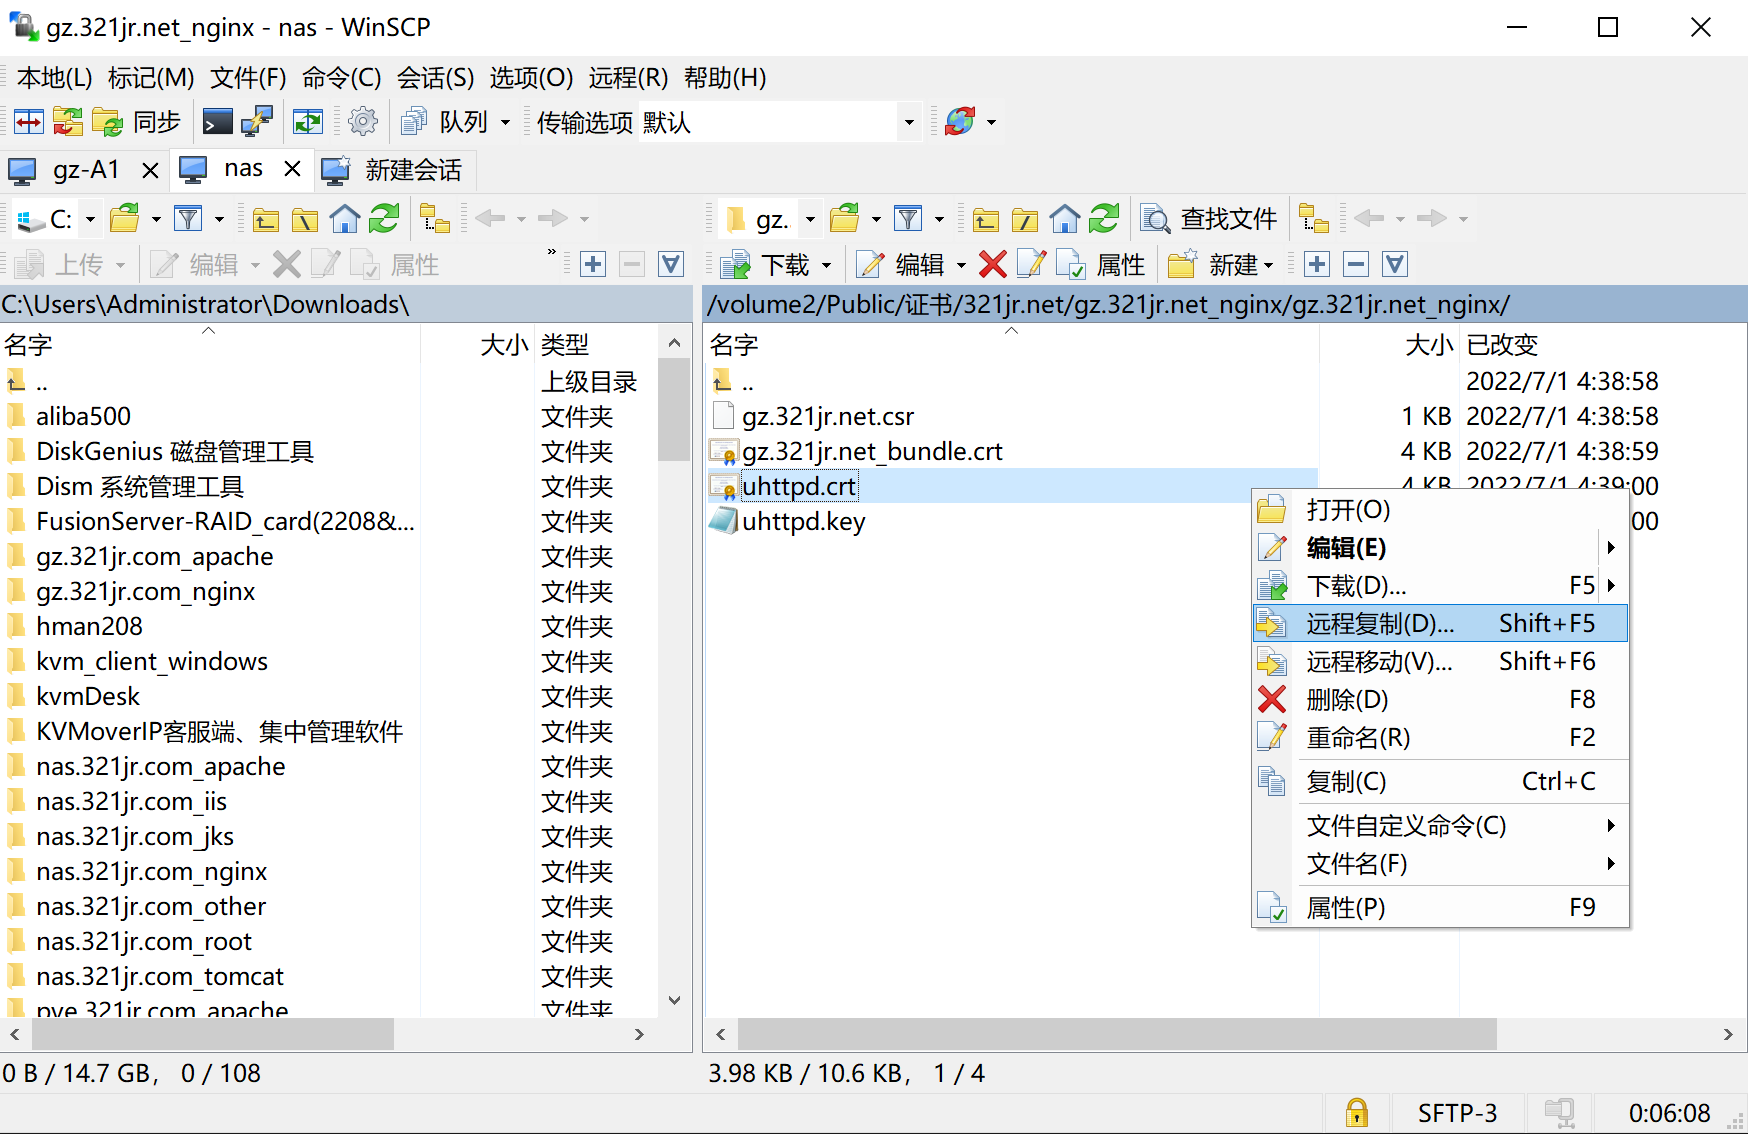Viewport: 1748px width, 1134px height.
Task: Click the remote rename icon
Action: (x=1031, y=264)
